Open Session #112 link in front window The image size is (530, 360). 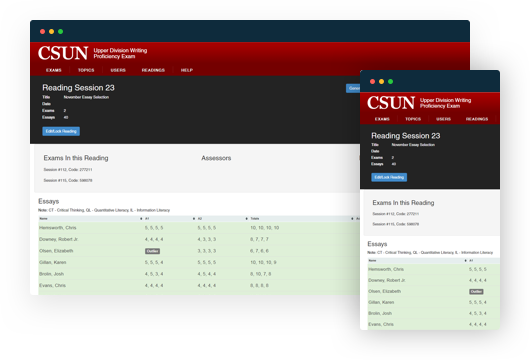395,214
